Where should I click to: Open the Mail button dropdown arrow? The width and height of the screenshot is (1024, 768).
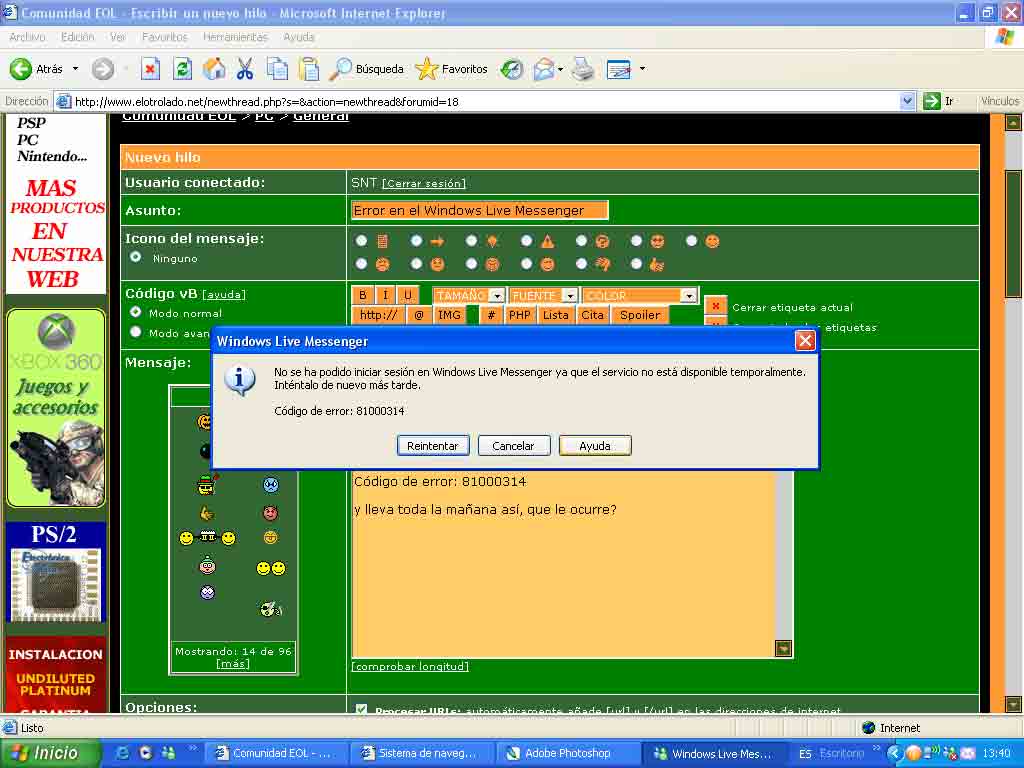(x=560, y=69)
